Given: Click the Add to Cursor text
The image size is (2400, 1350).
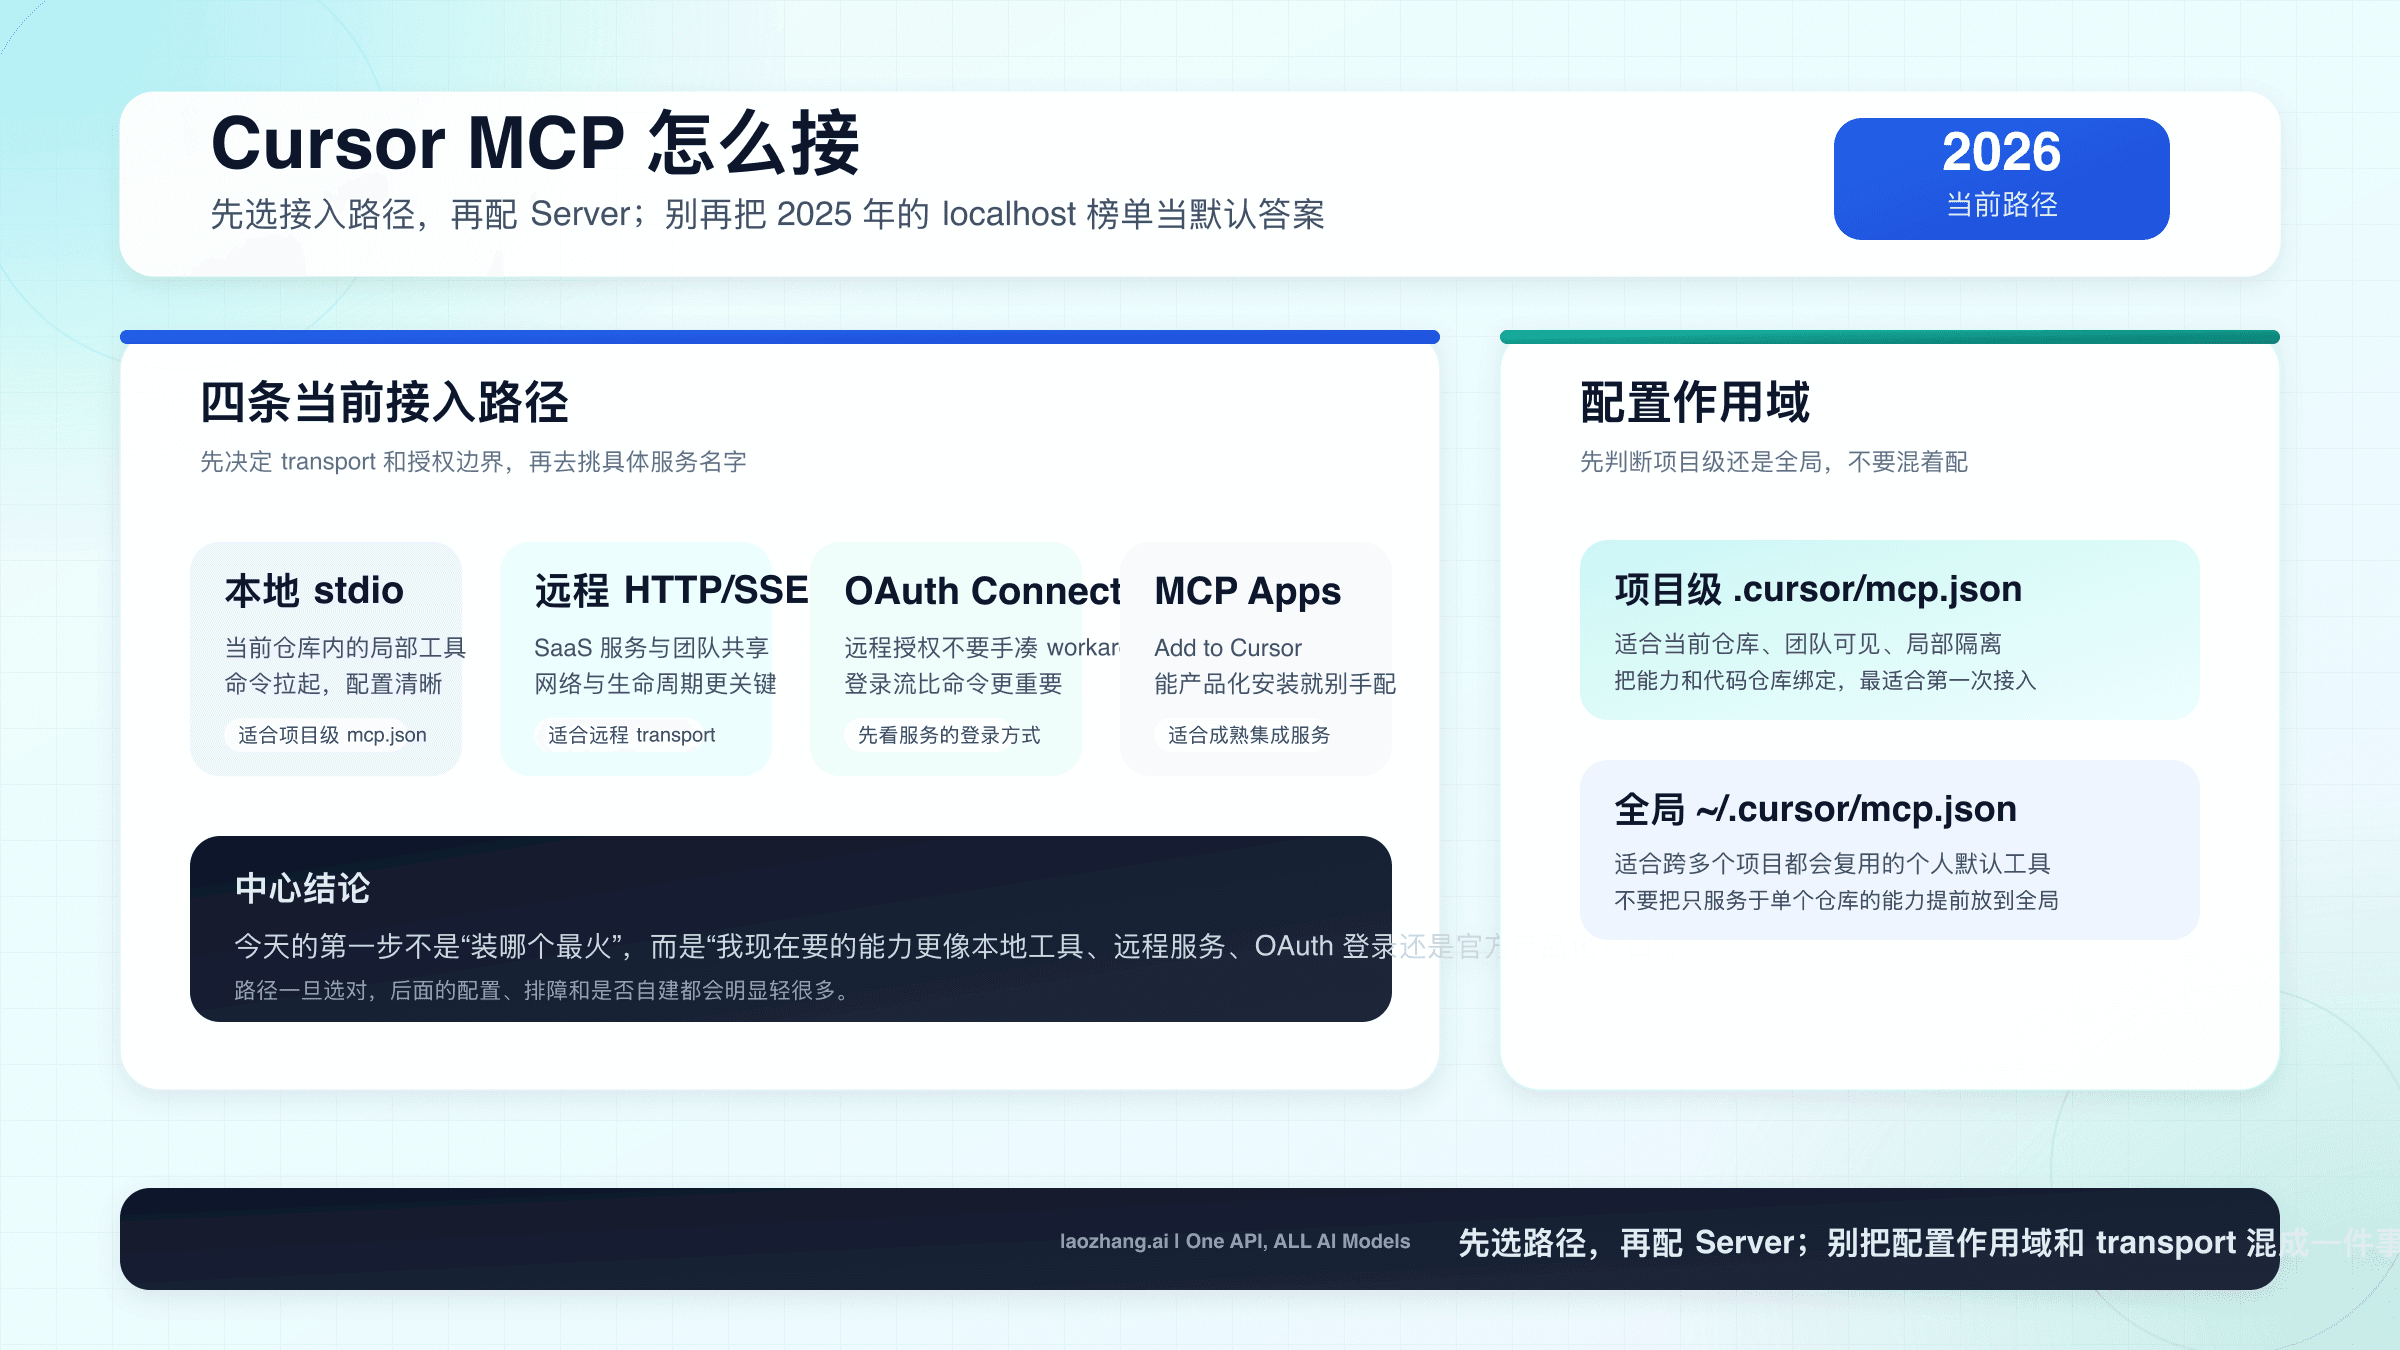Looking at the screenshot, I should [x=1227, y=647].
